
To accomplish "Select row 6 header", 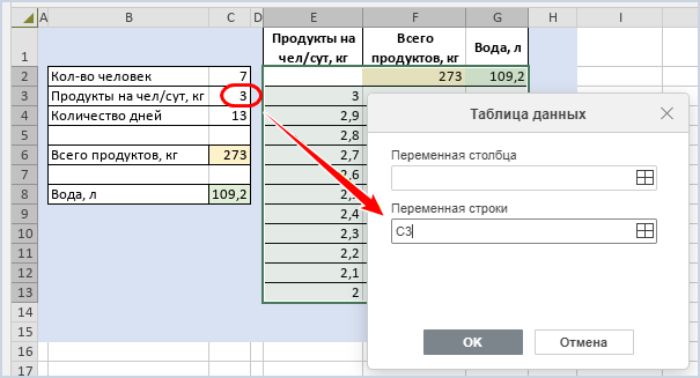I will tap(24, 155).
